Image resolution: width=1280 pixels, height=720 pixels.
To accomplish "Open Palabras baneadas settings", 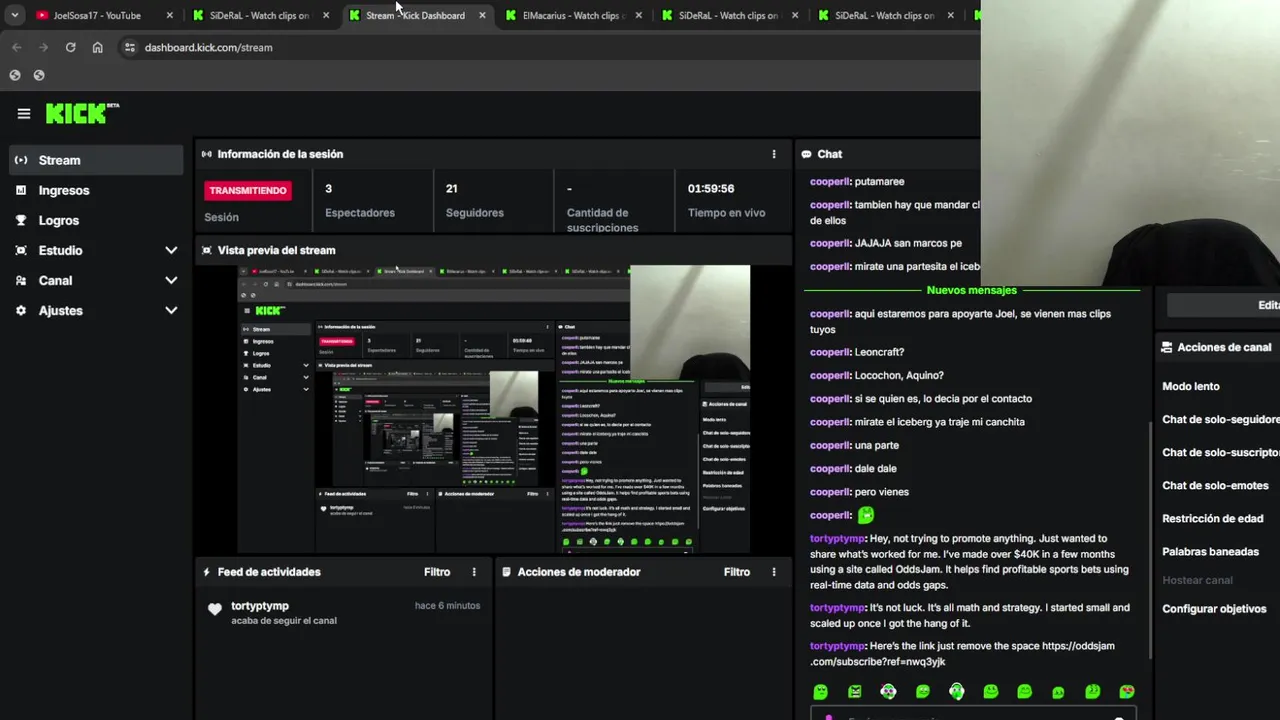I will coord(1210,552).
